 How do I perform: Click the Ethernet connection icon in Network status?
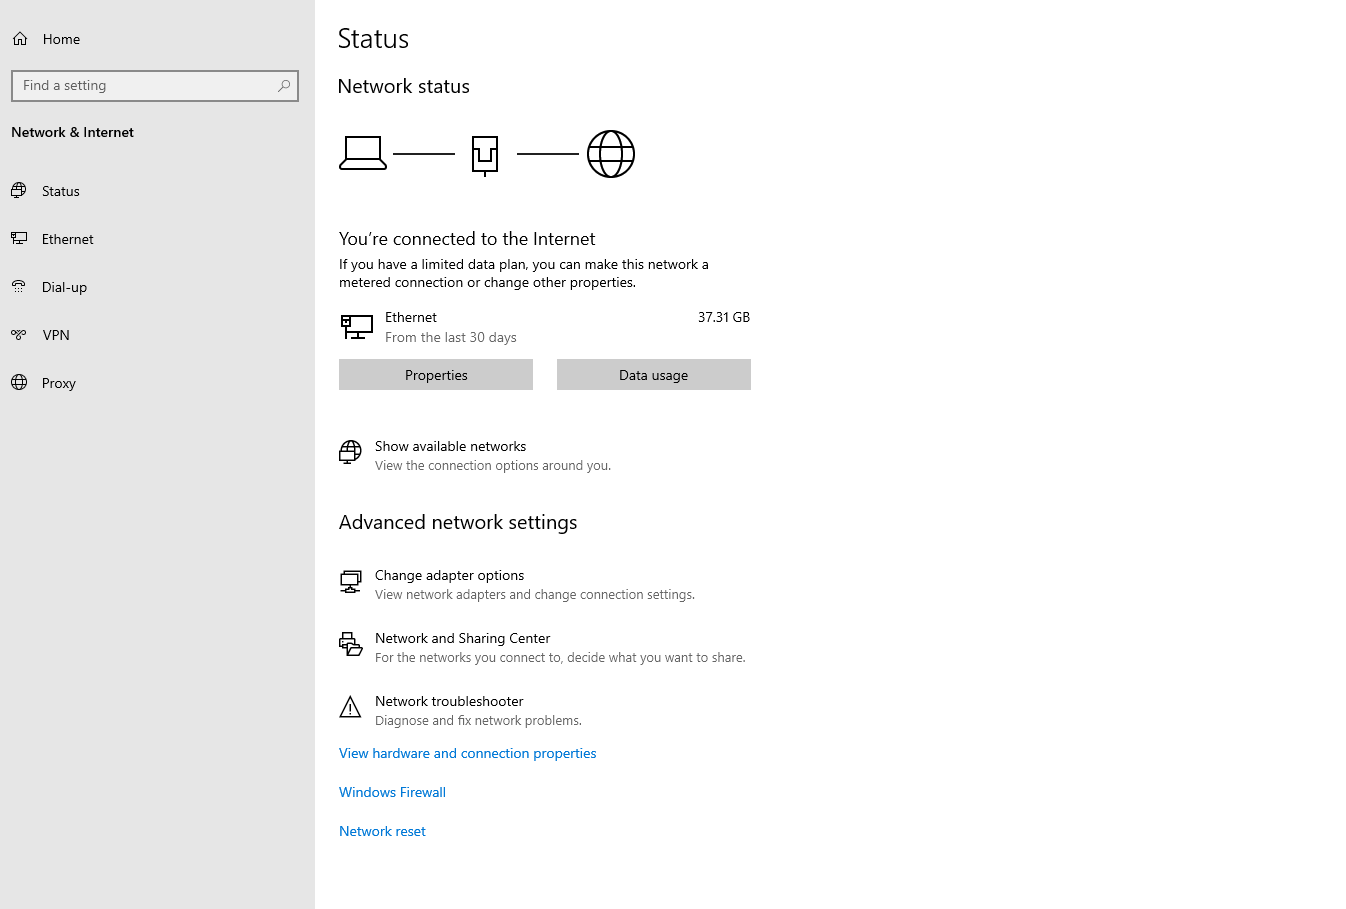356,326
